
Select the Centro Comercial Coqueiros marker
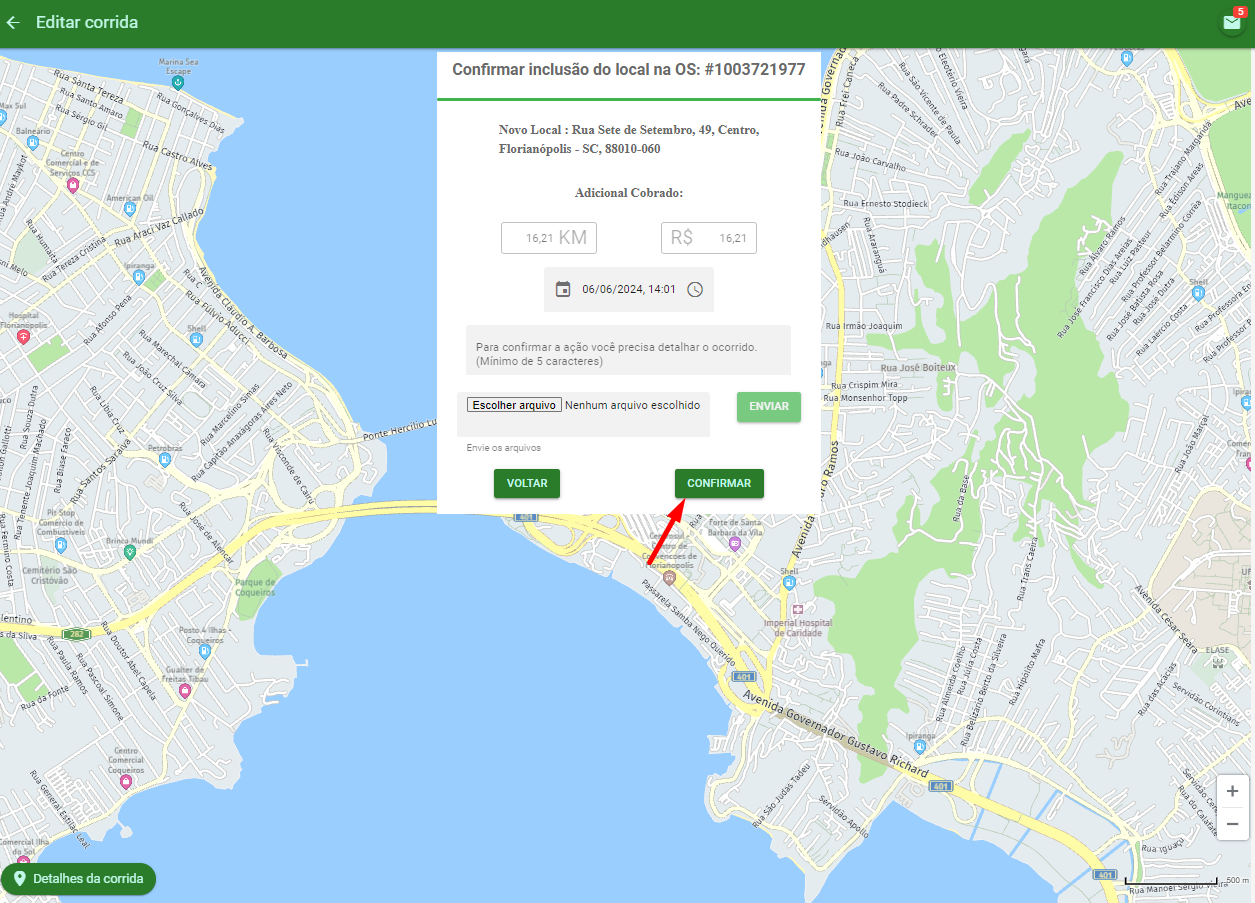tap(125, 782)
